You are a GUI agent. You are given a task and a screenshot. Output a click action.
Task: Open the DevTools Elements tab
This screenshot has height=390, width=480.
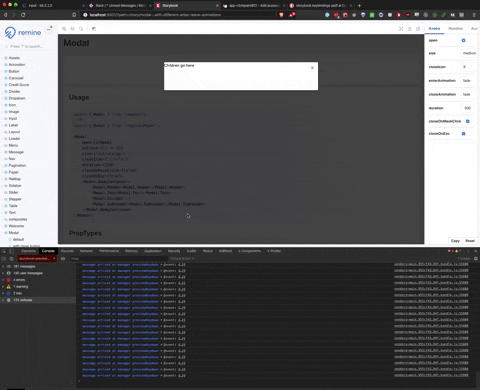tap(28, 251)
